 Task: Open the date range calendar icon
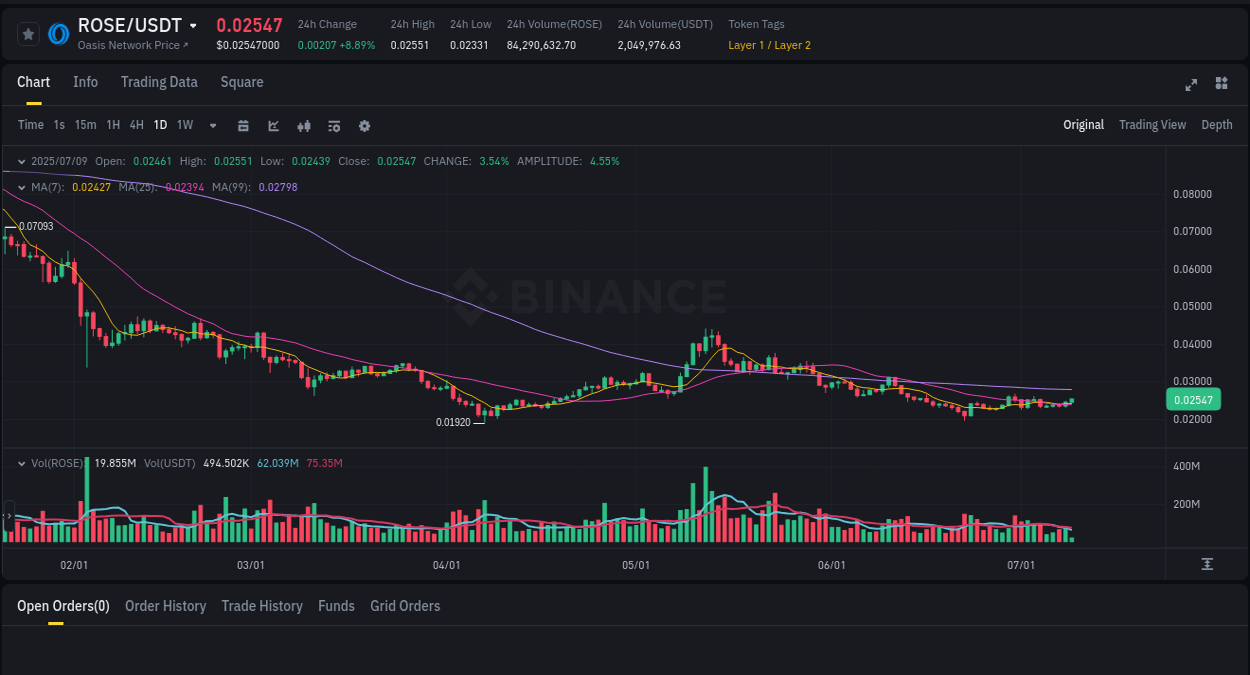243,125
